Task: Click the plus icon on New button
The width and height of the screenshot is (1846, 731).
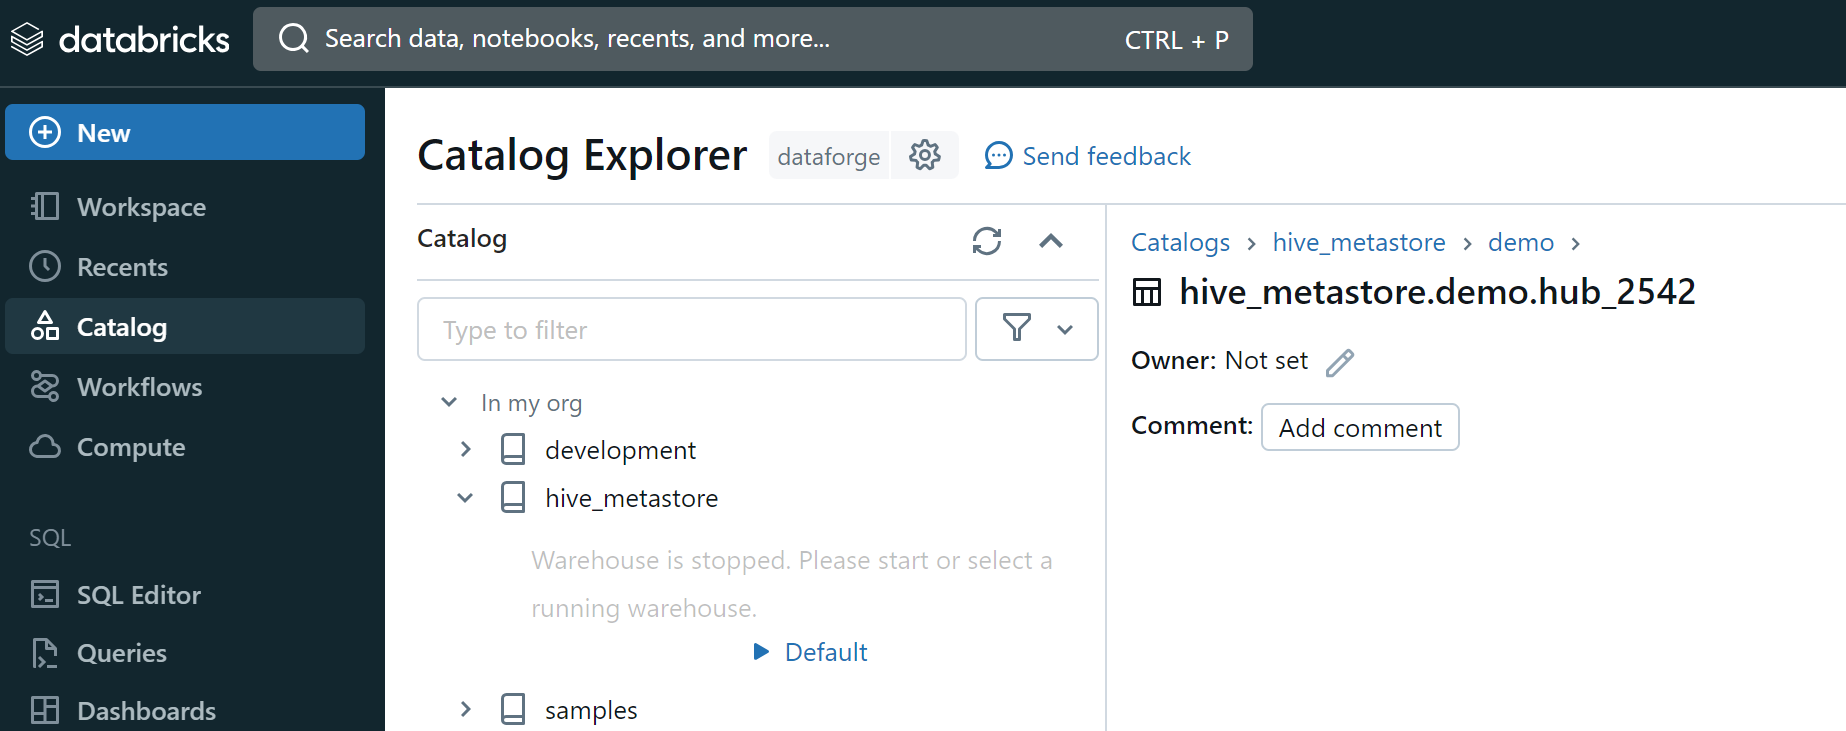Action: coord(45,132)
